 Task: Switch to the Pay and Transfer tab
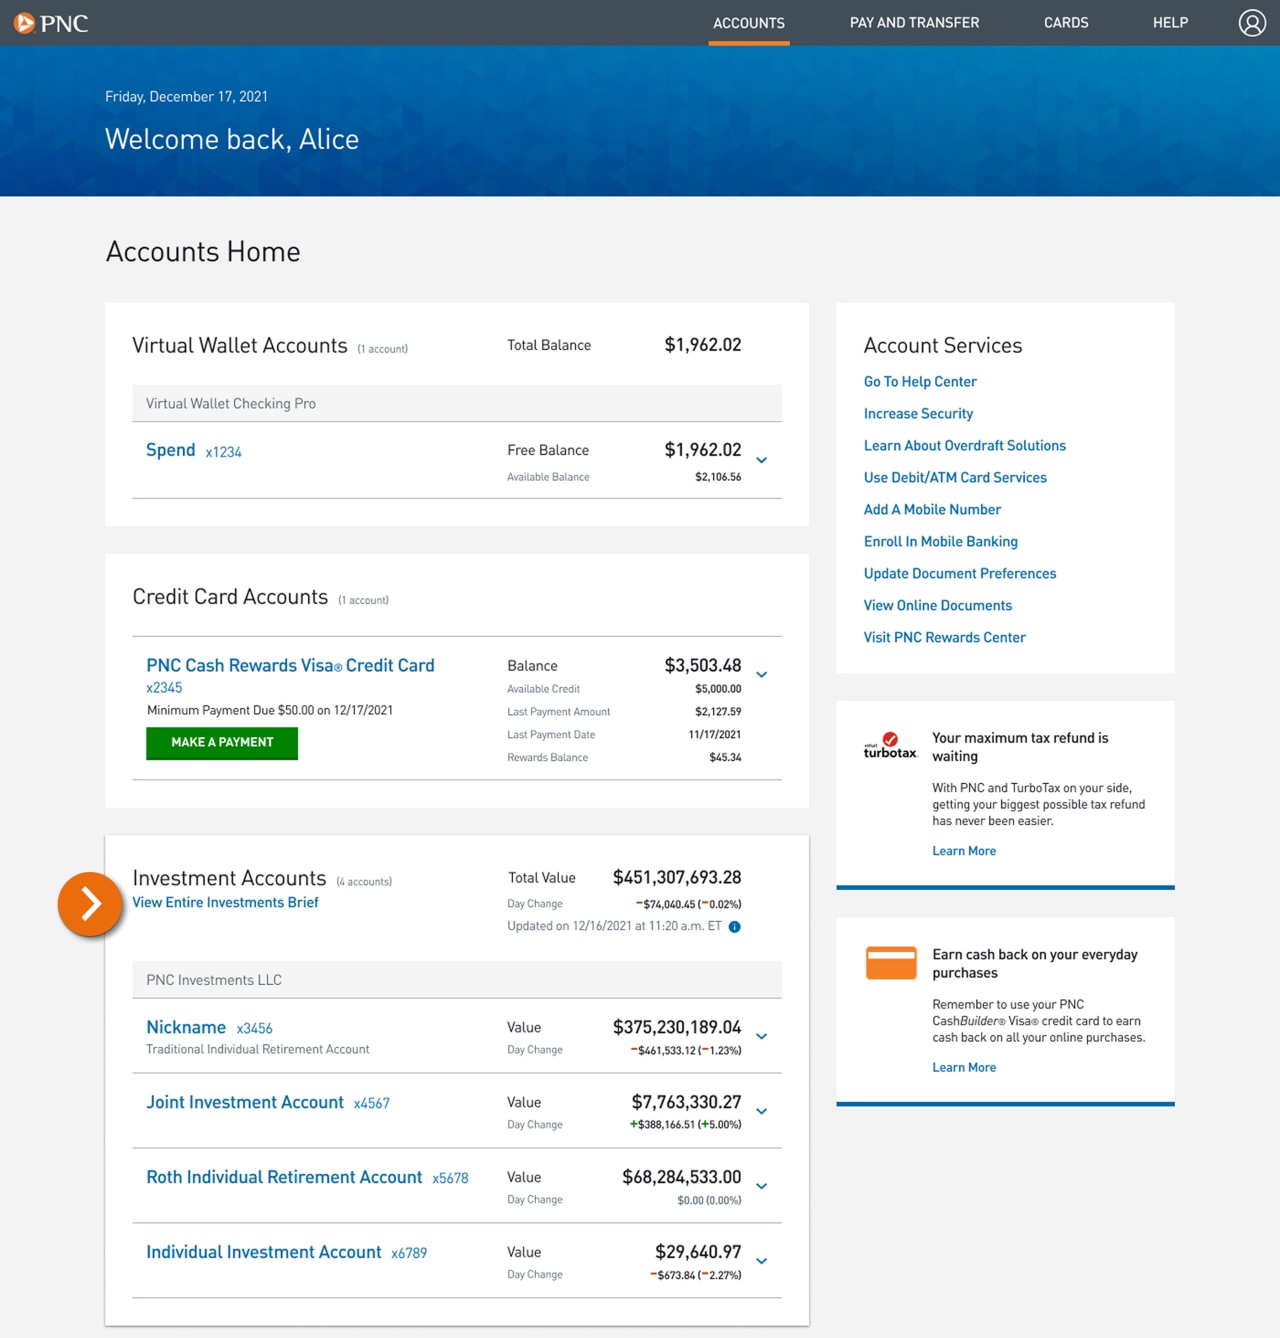pyautogui.click(x=914, y=22)
